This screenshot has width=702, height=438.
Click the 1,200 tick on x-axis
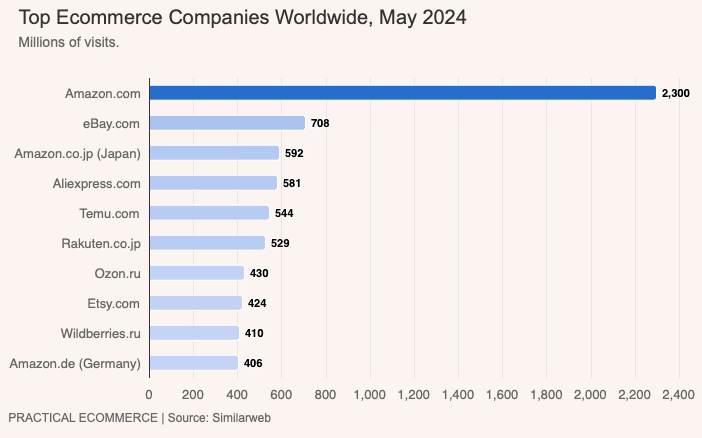[x=414, y=395]
